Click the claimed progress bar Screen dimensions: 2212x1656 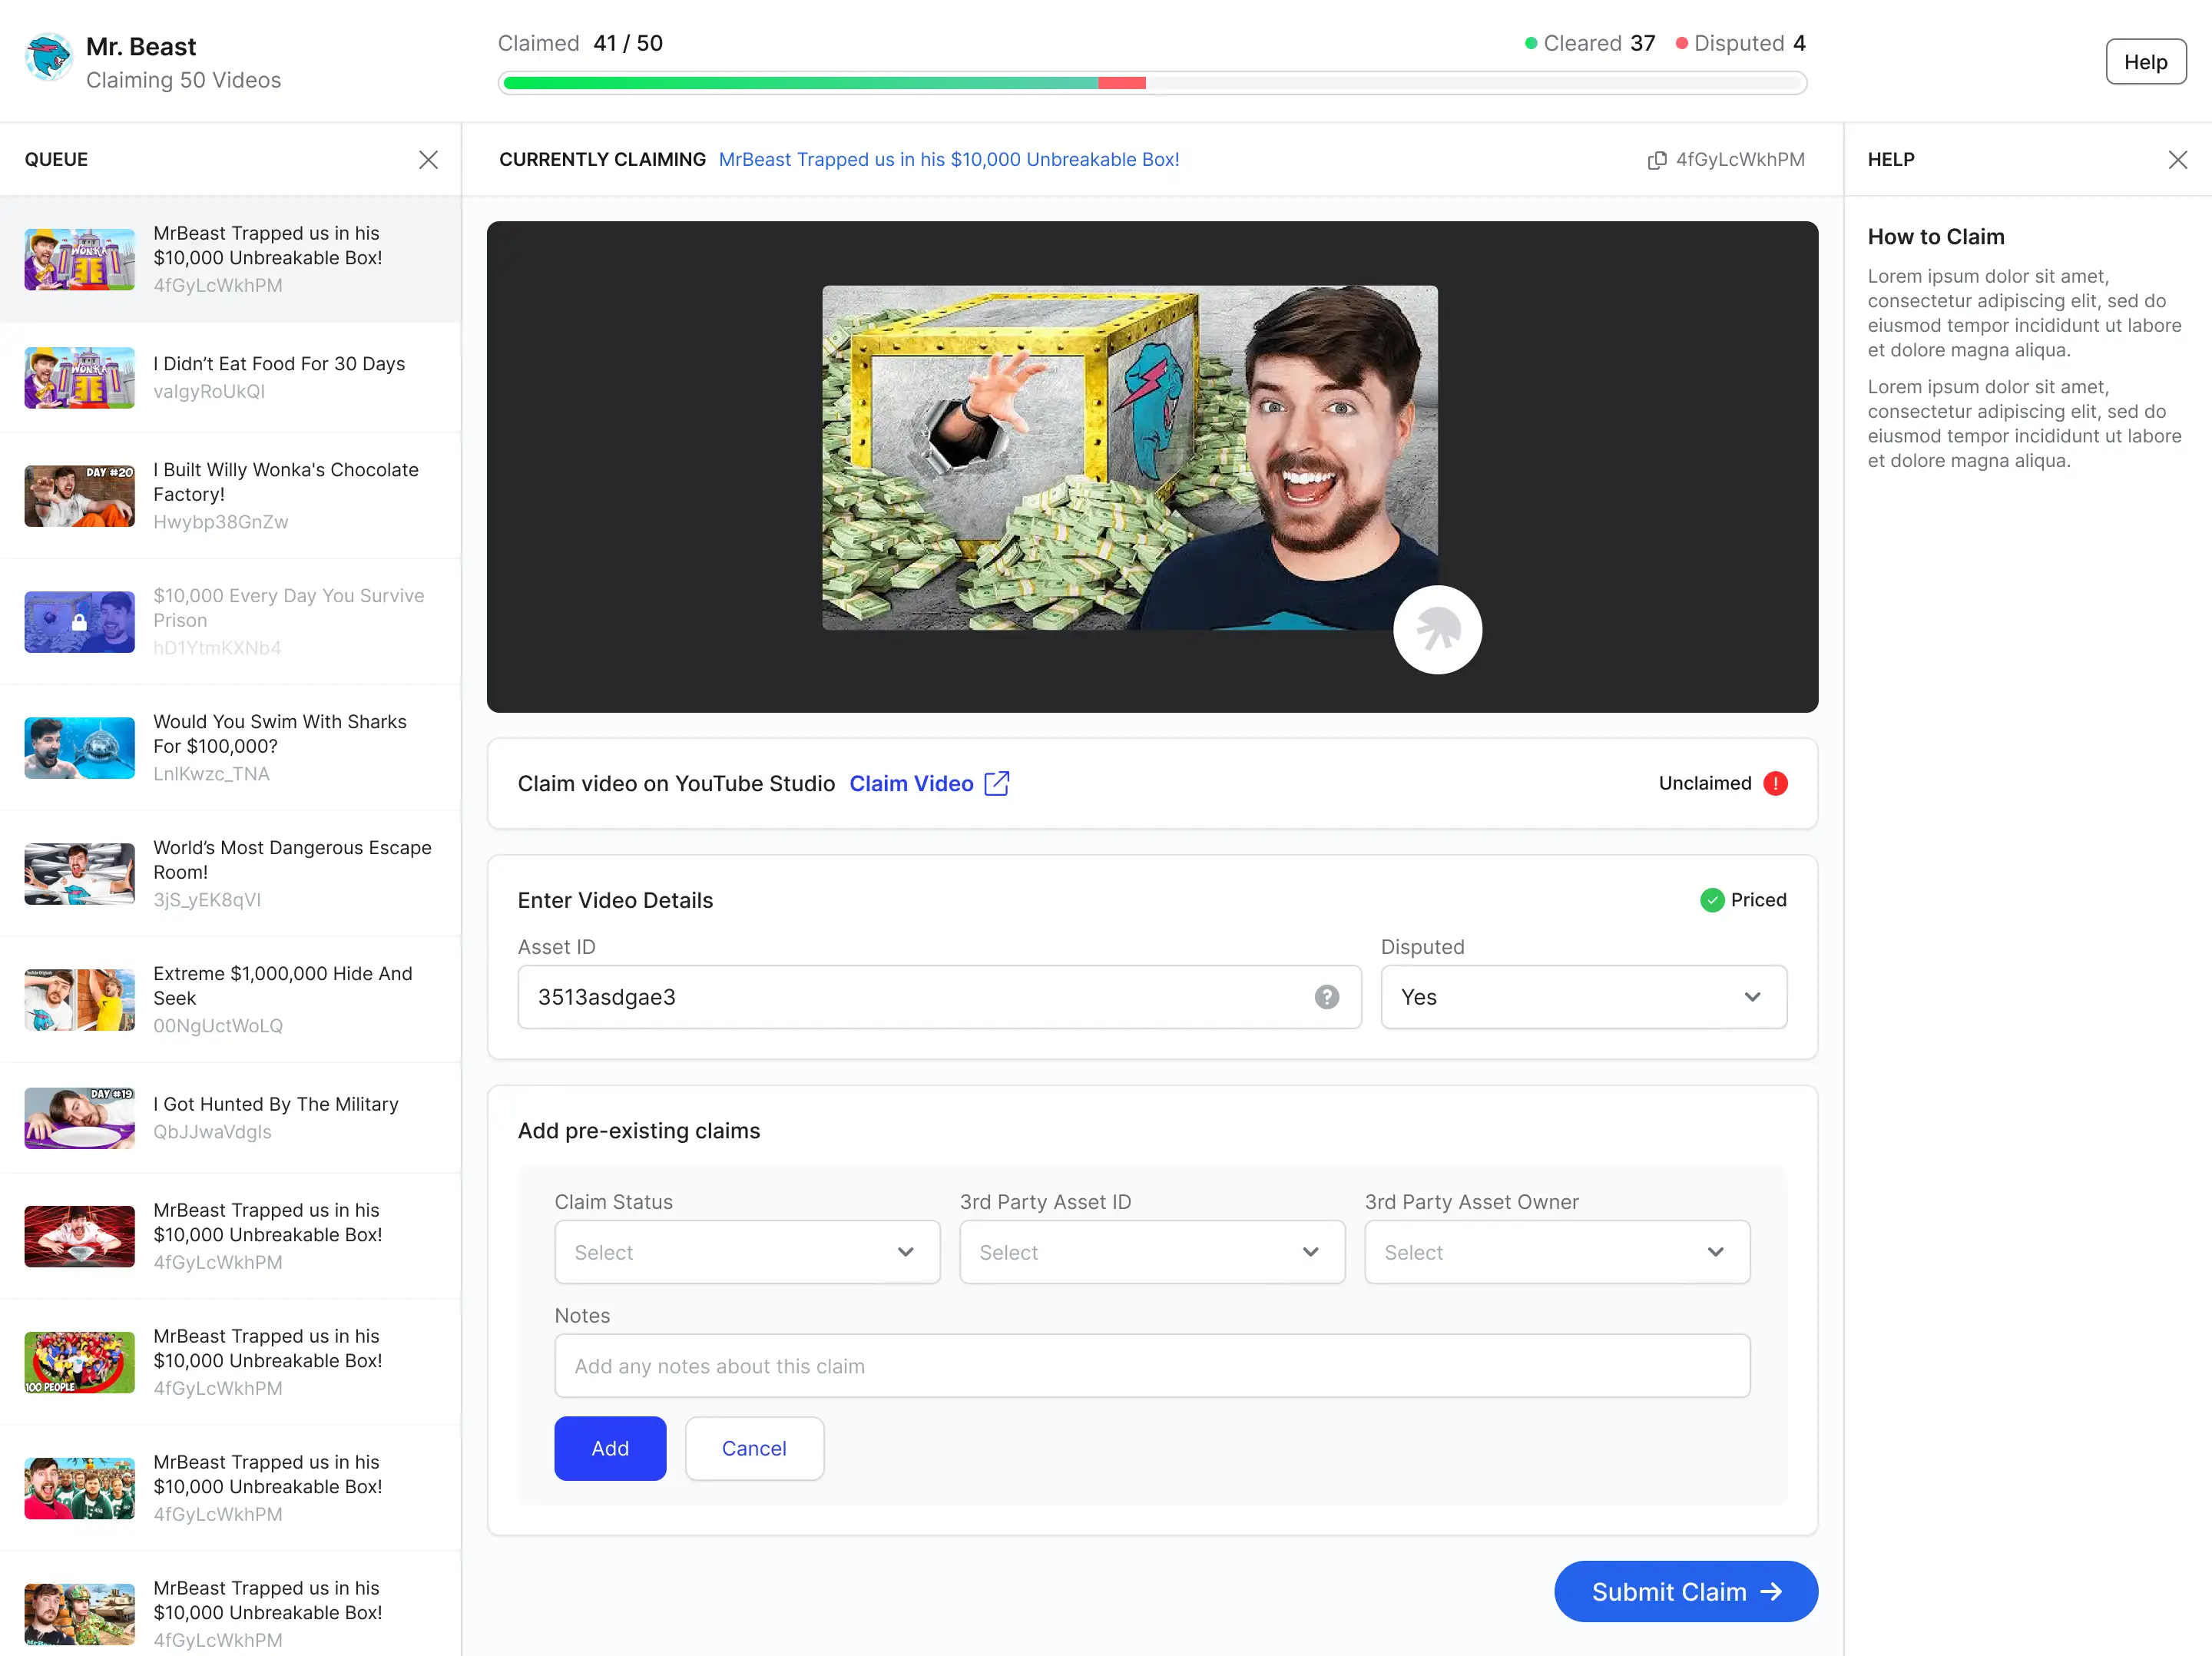(1152, 83)
